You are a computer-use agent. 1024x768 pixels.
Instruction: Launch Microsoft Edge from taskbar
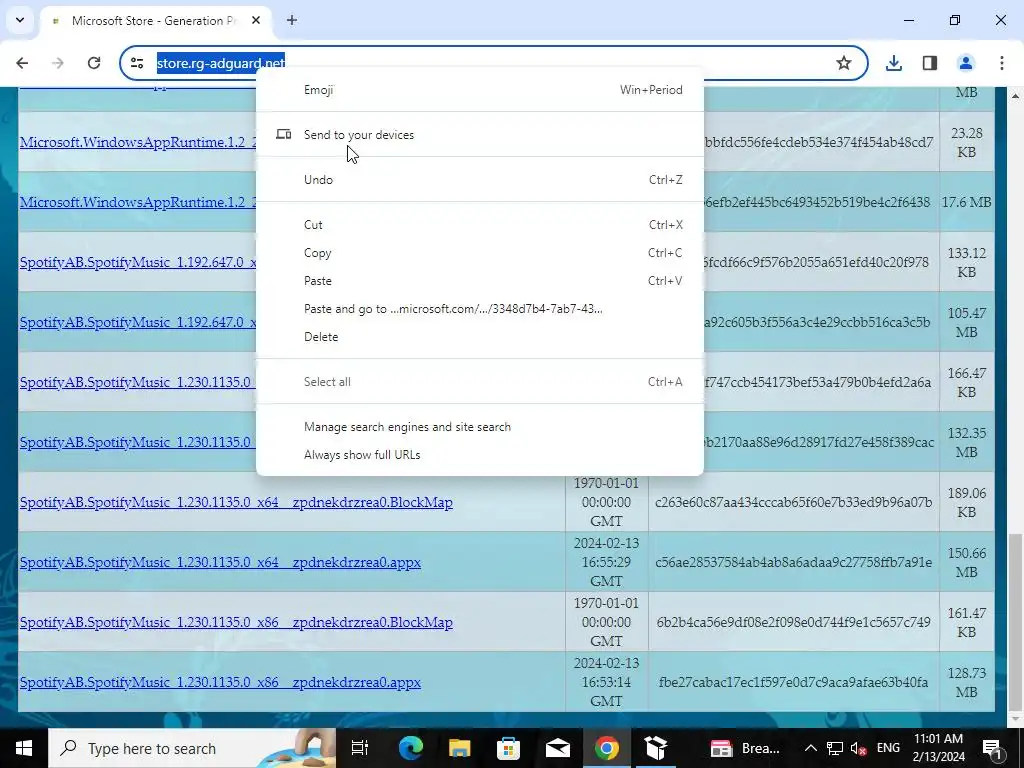coord(410,748)
